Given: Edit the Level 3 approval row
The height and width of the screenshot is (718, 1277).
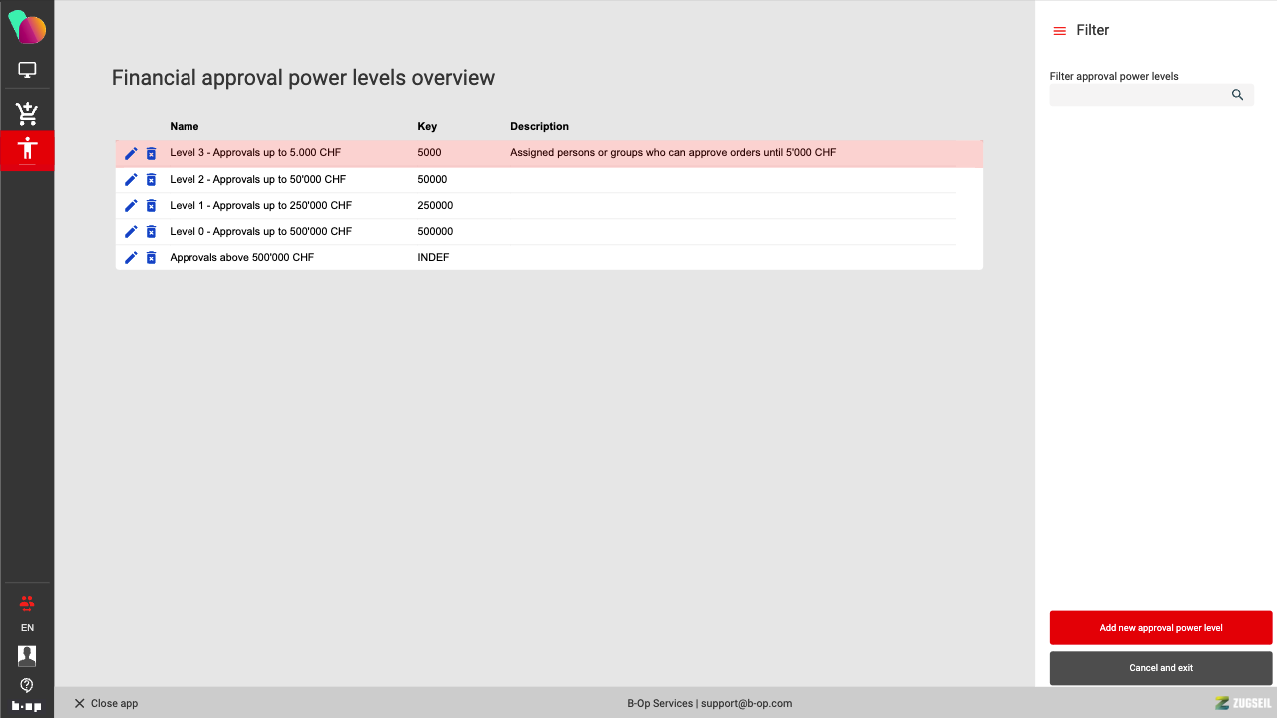Looking at the screenshot, I should coord(131,153).
